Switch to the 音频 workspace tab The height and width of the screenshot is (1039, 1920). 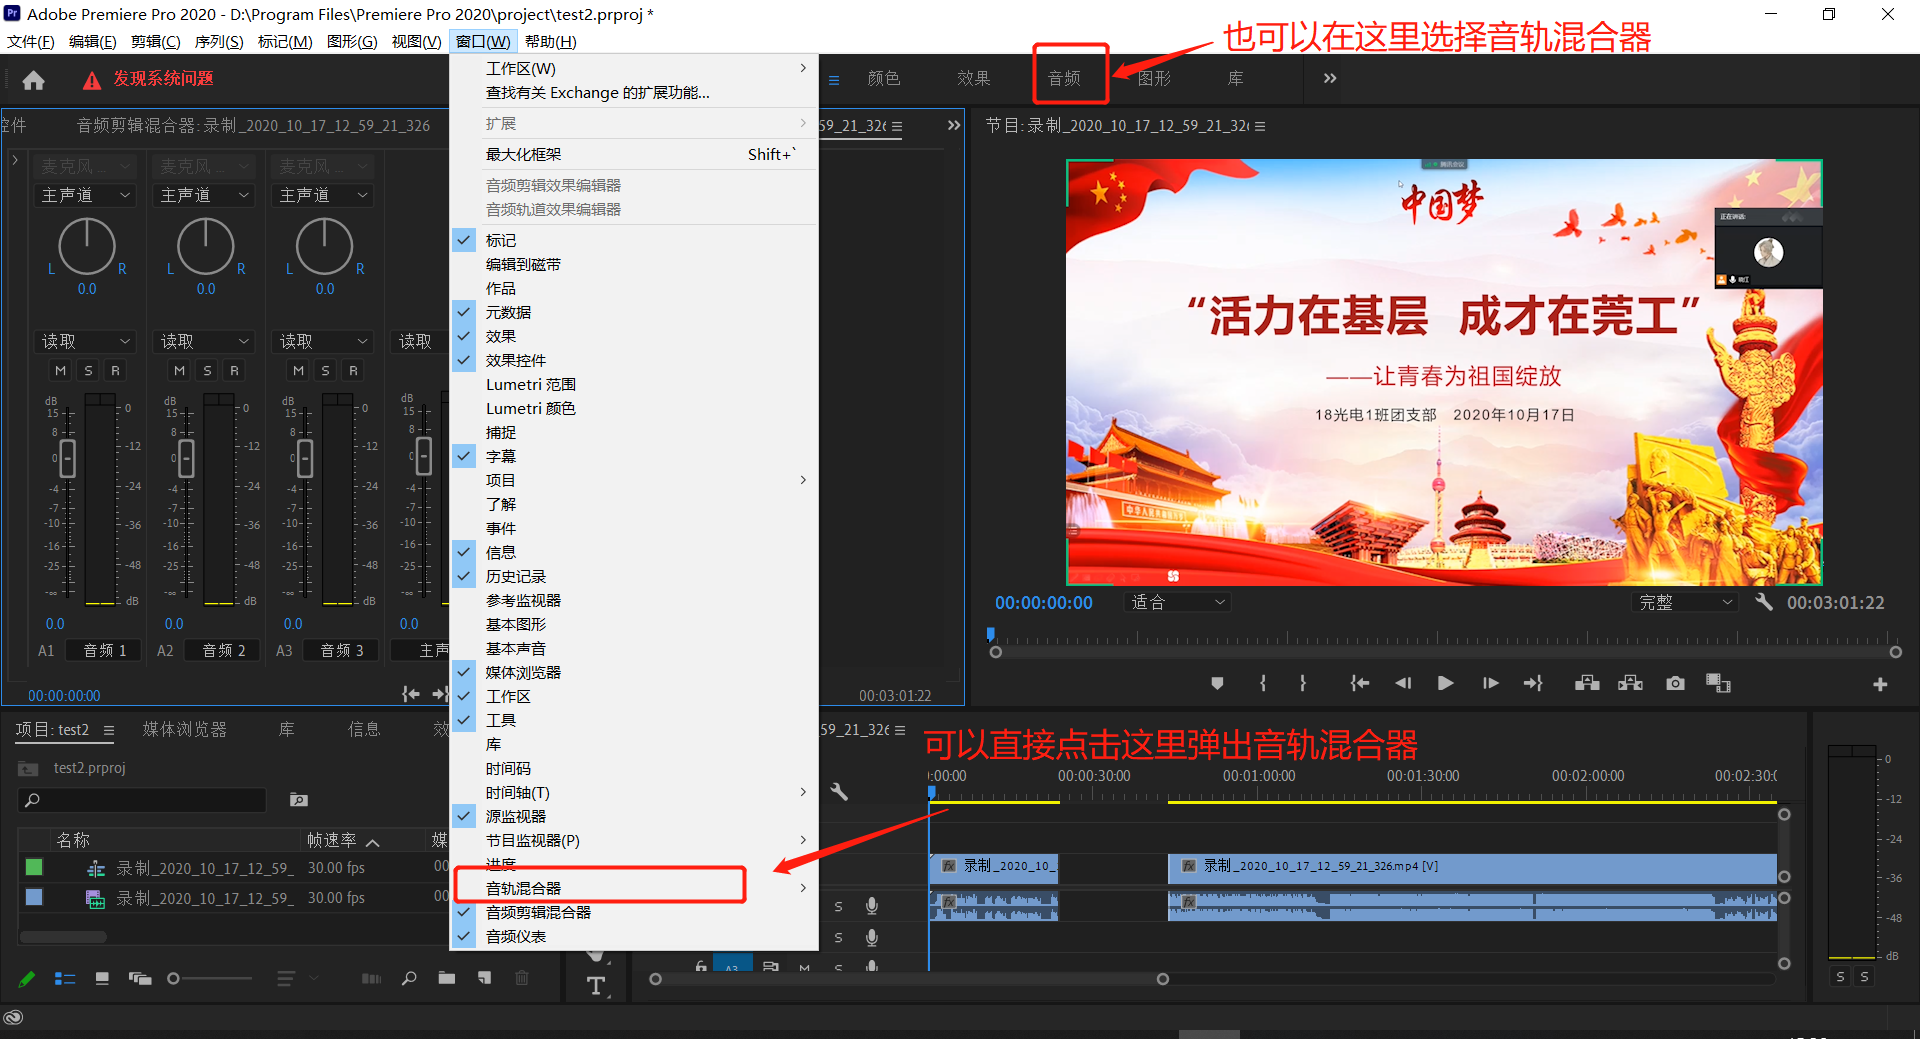[1064, 78]
